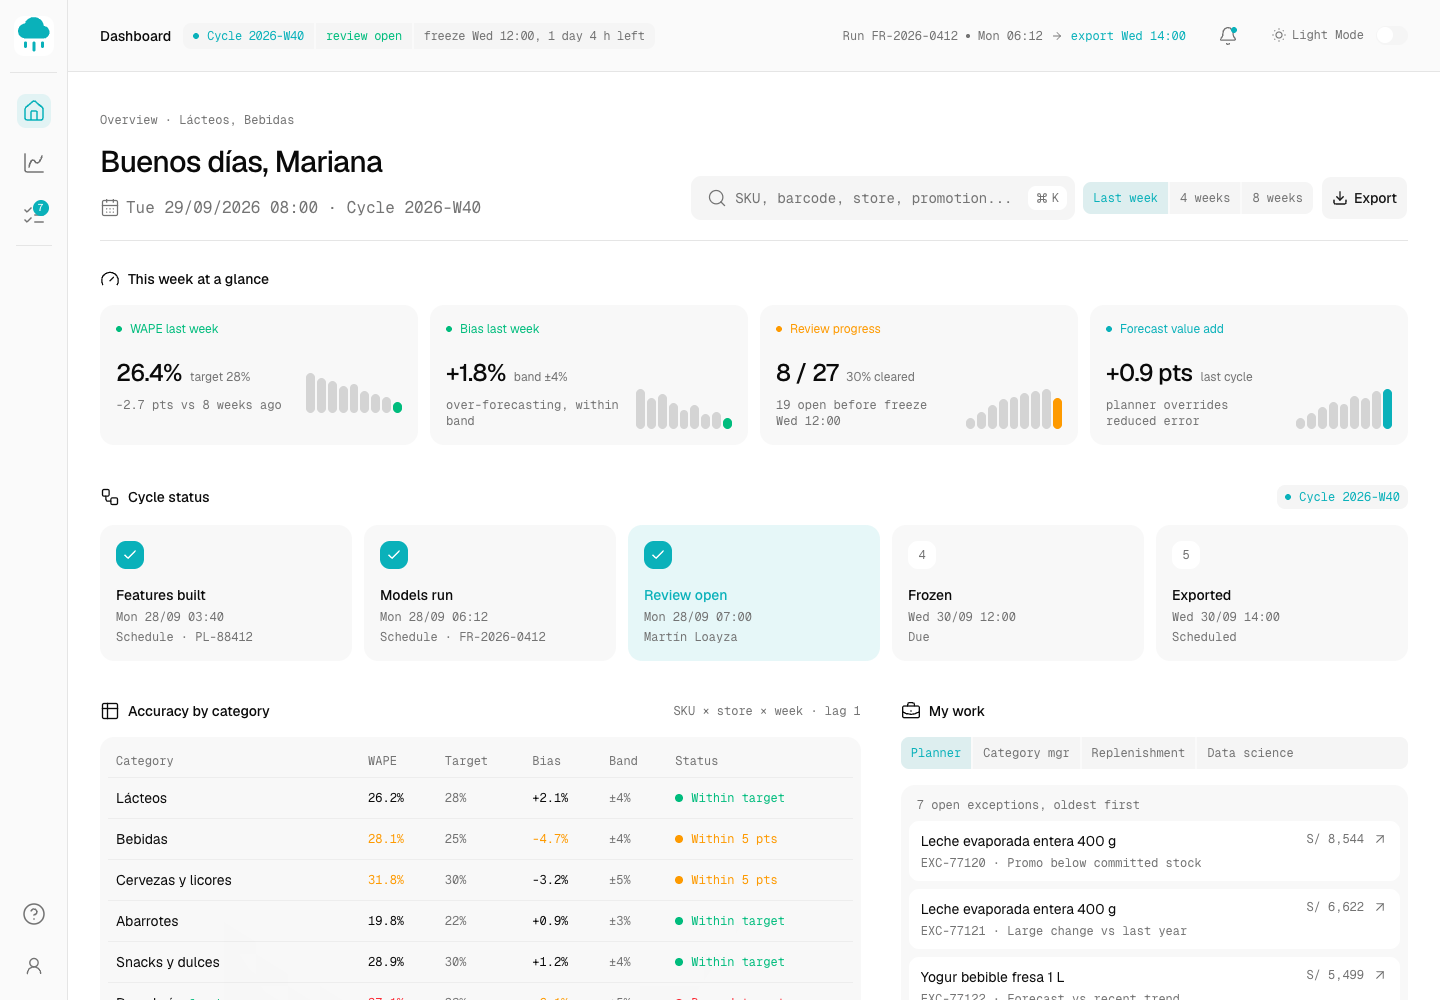This screenshot has width=1440, height=1000.
Task: Open the help question mark icon
Action: (34, 914)
